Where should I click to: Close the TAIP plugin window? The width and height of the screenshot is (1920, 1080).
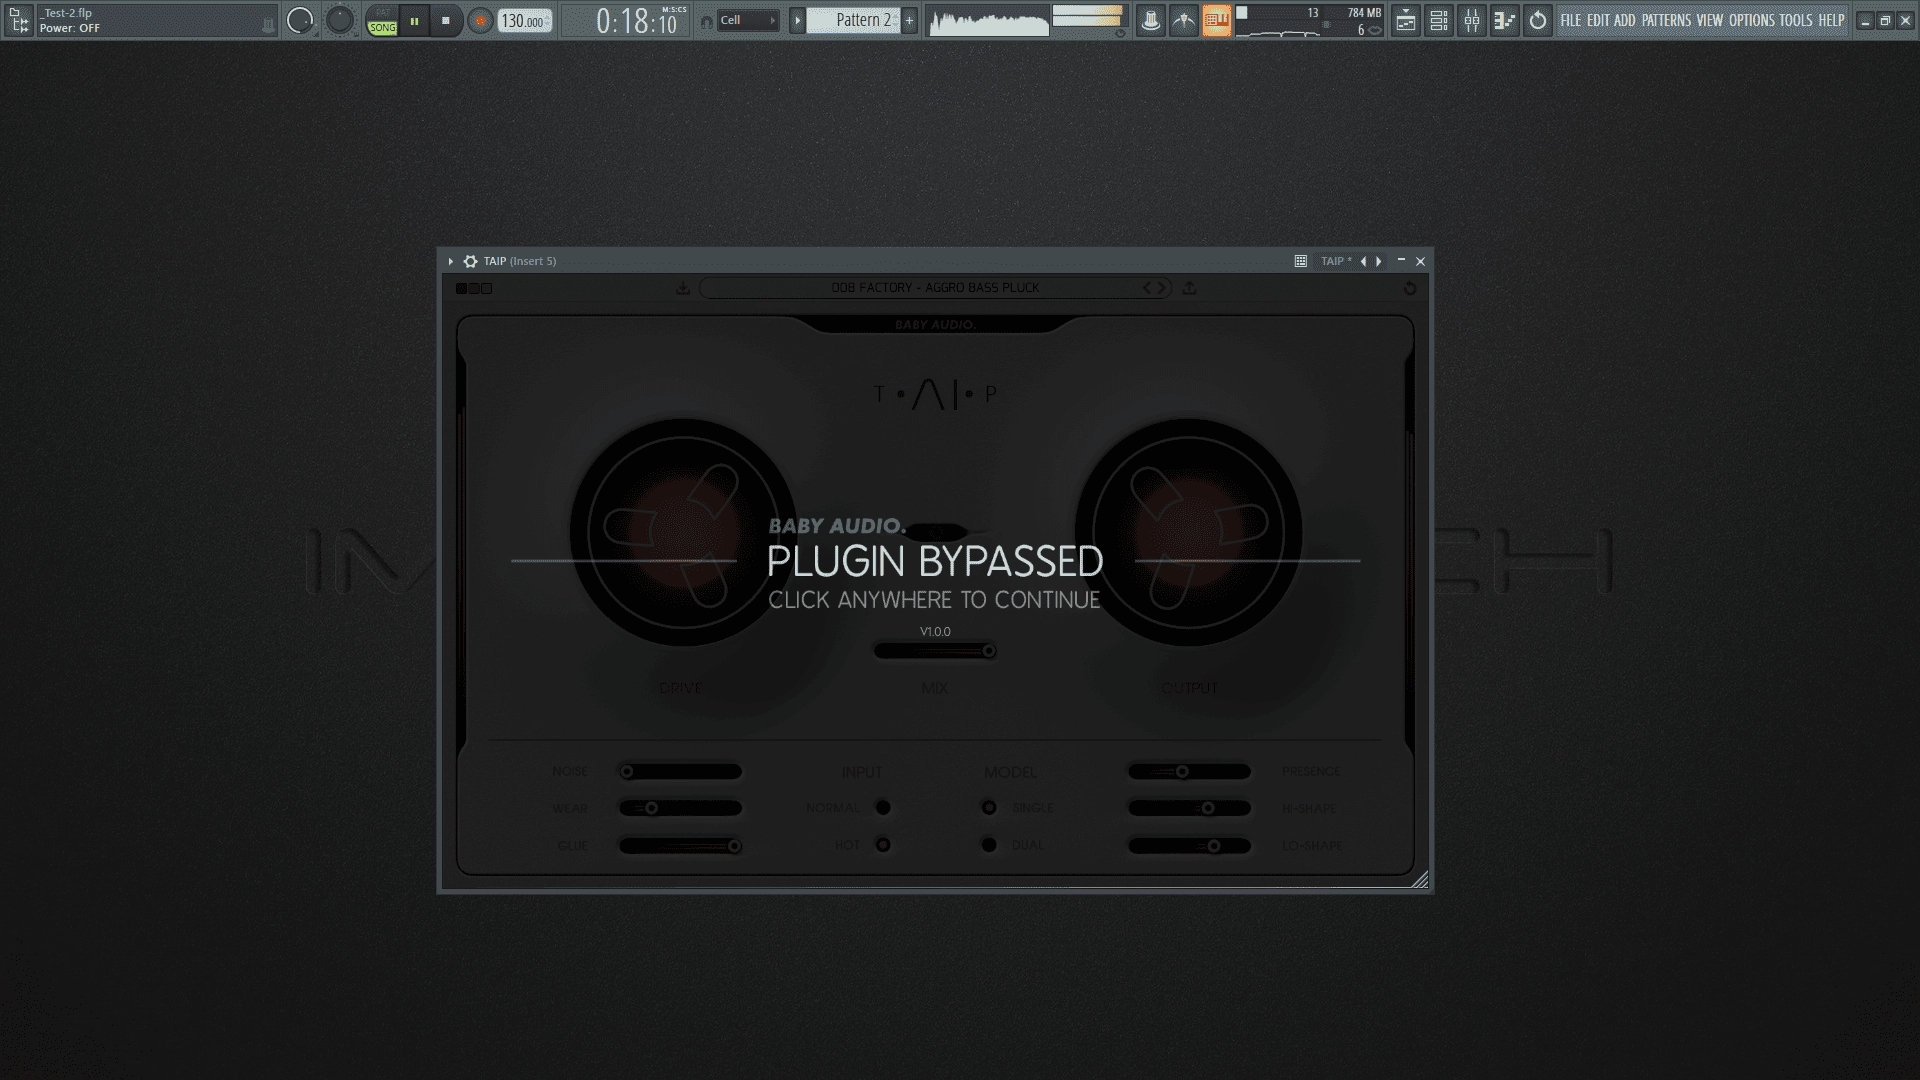(x=1420, y=261)
